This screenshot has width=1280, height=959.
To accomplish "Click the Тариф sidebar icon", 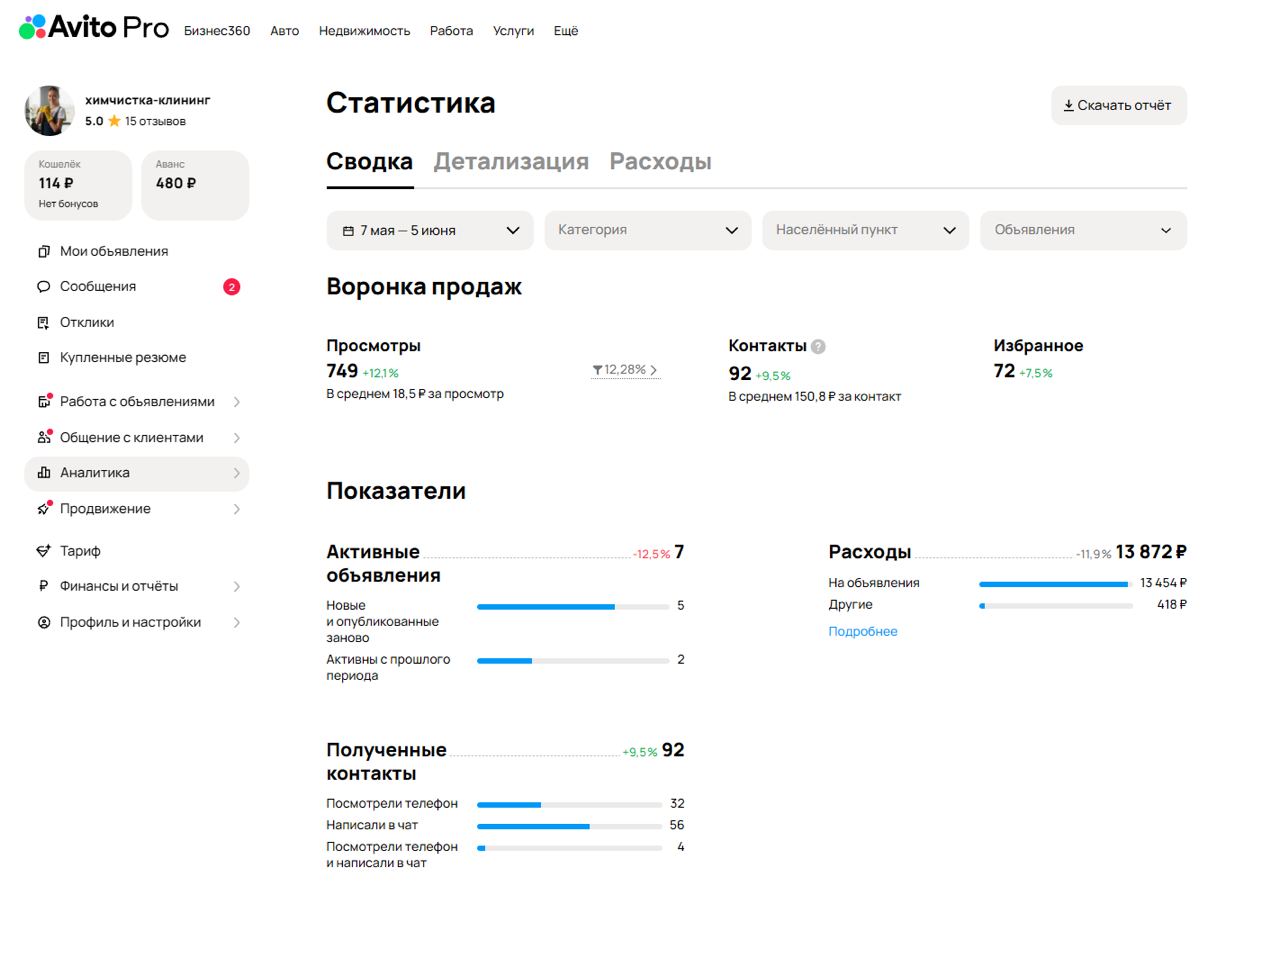I will tap(43, 551).
